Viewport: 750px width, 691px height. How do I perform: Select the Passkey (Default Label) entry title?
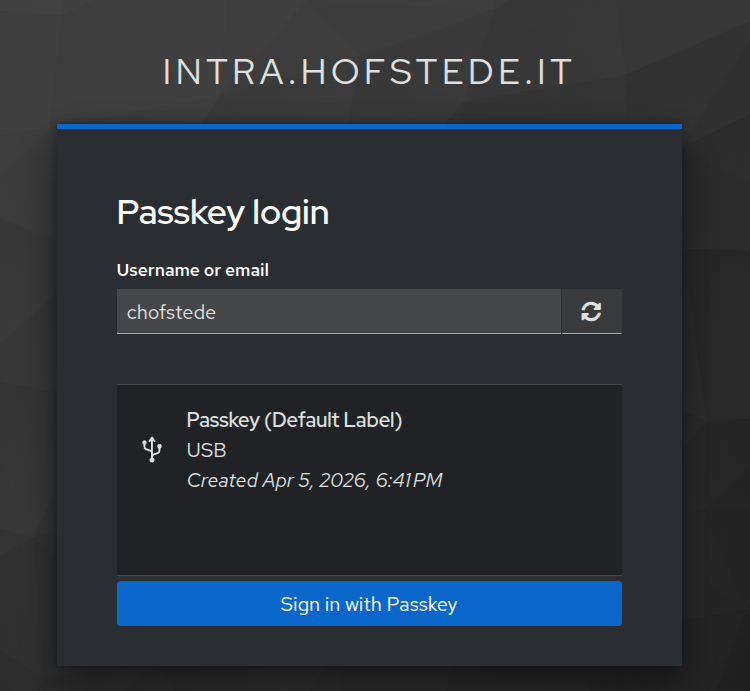[x=294, y=420]
